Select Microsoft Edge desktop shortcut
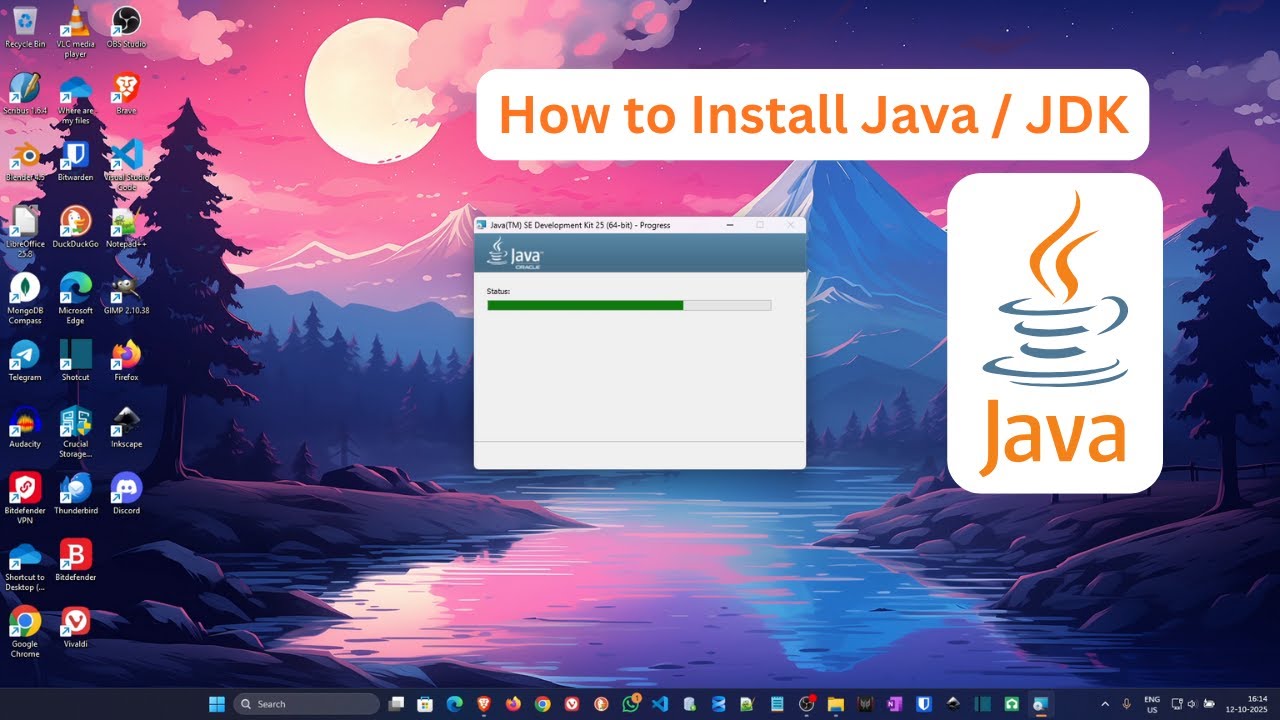The image size is (1280, 720). point(75,298)
